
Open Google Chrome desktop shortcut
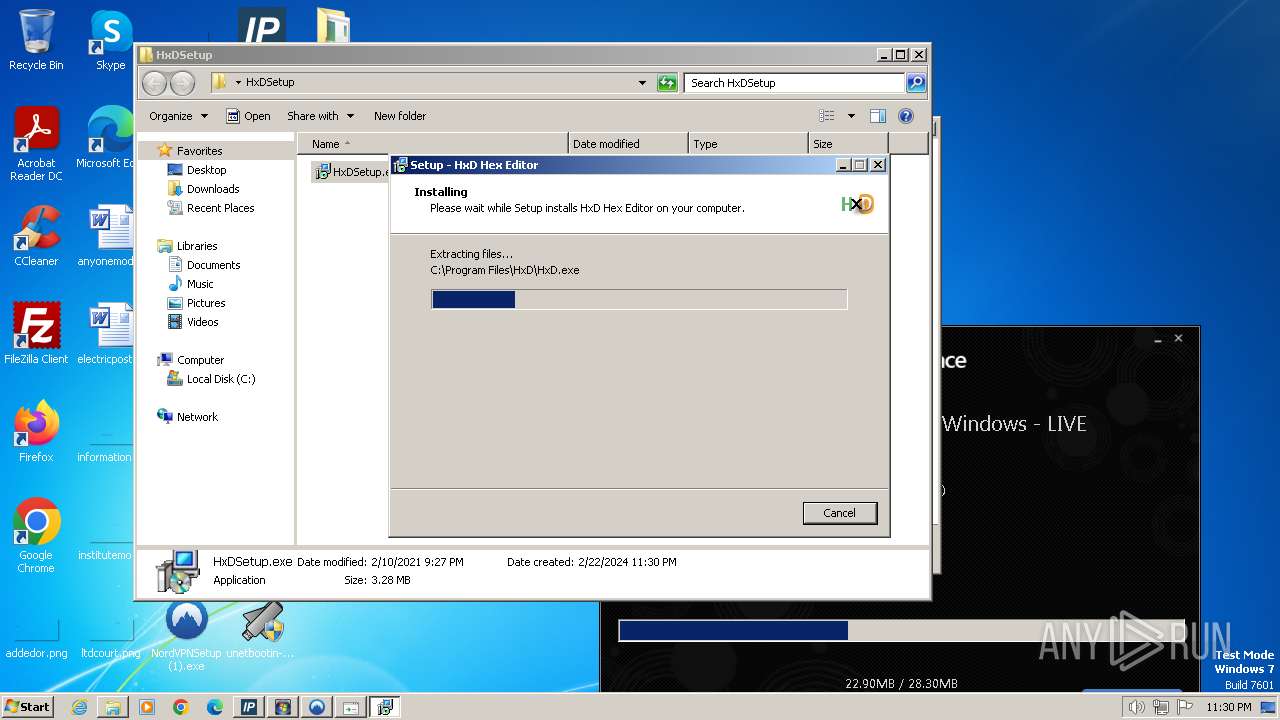coord(36,535)
